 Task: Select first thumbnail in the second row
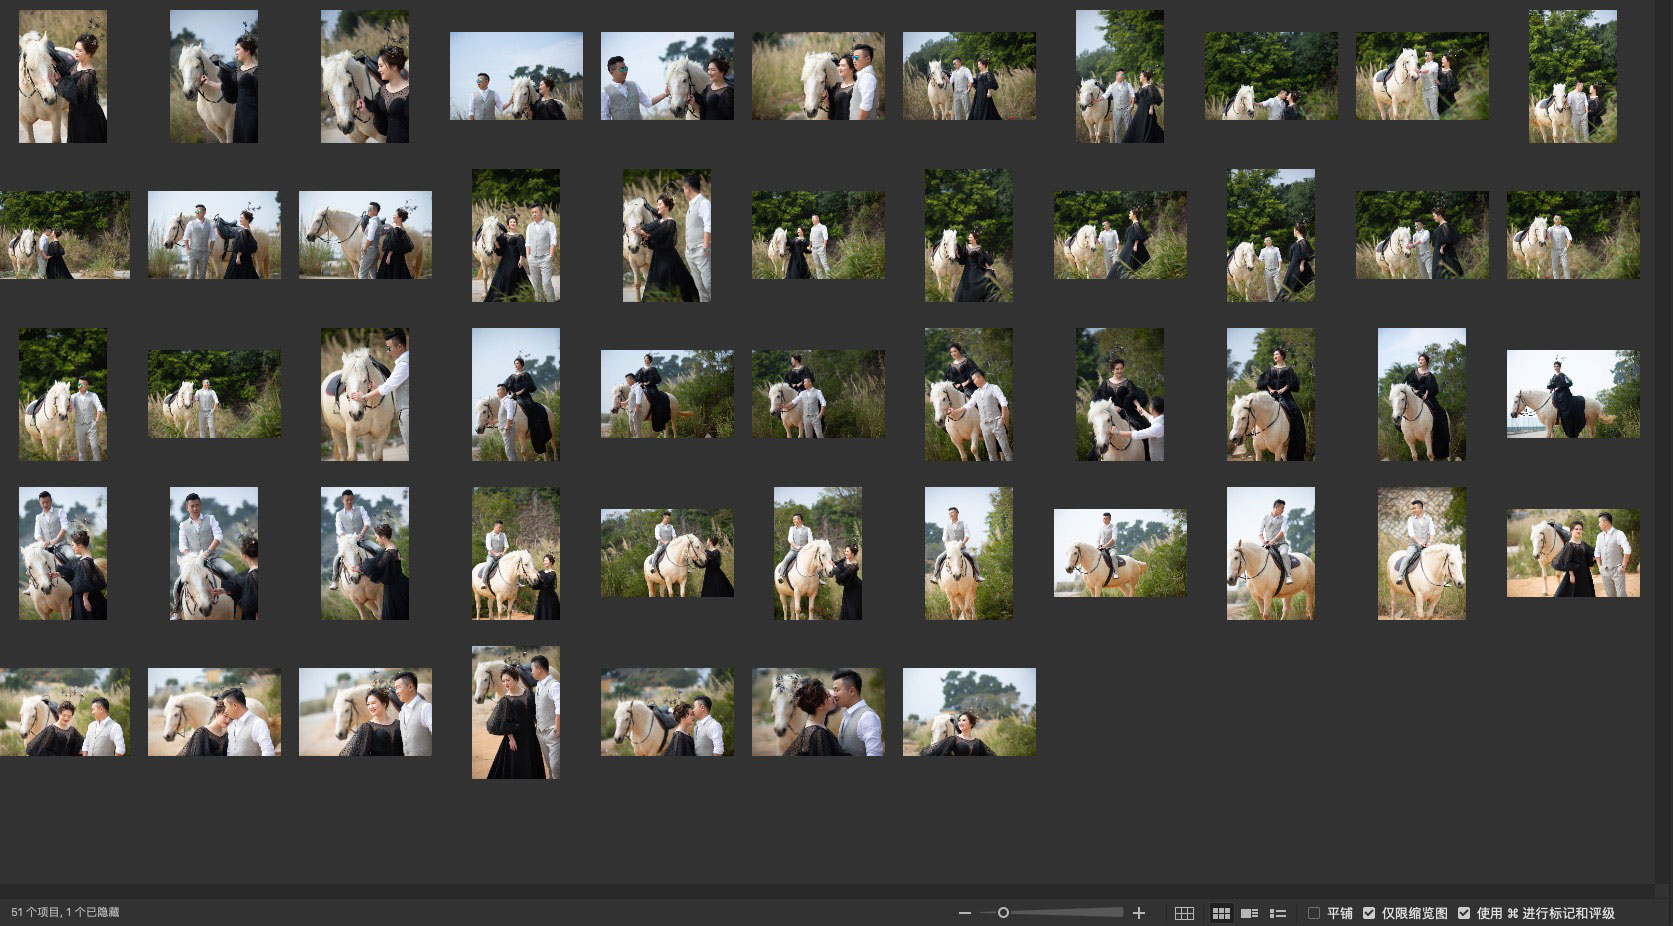pyautogui.click(x=64, y=235)
